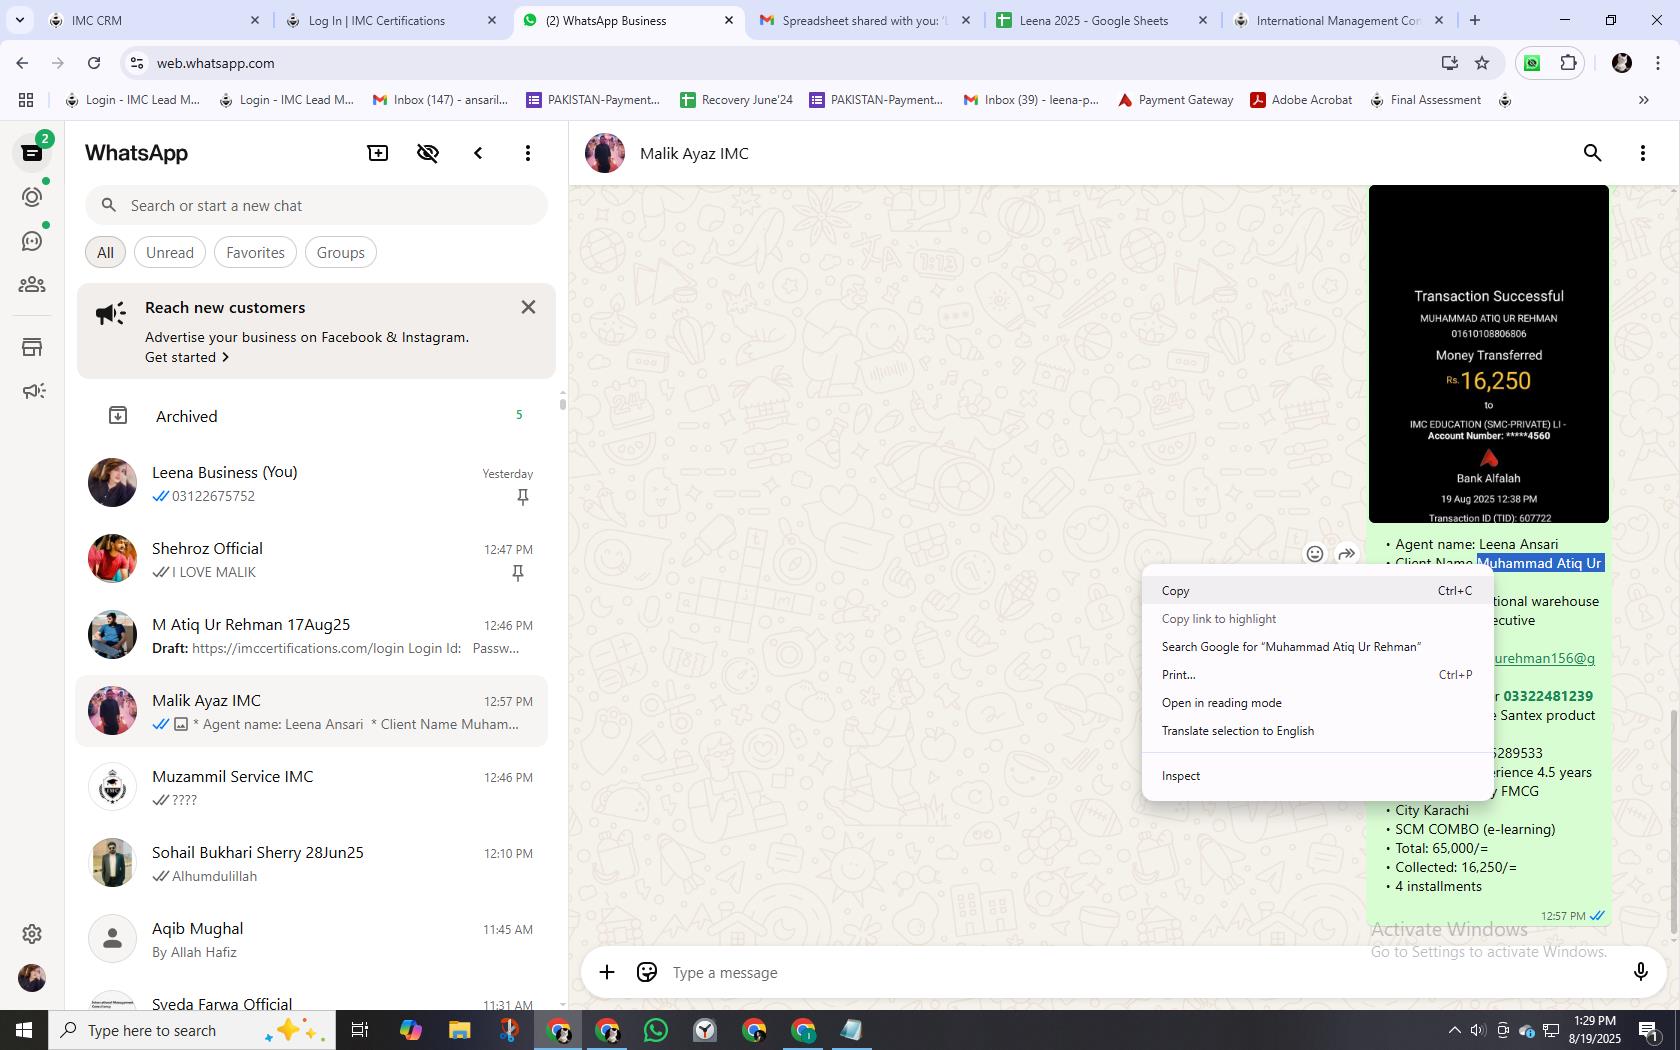Open the Communities icon in left sidebar

(x=32, y=285)
